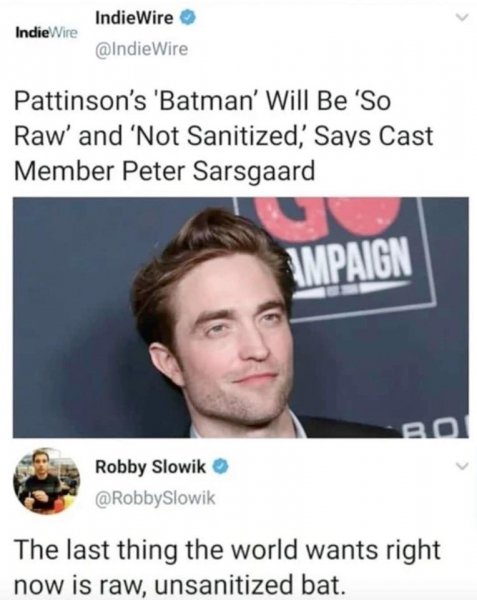Click Pattinson's face in the image
This screenshot has width=477, height=600.
230,344
